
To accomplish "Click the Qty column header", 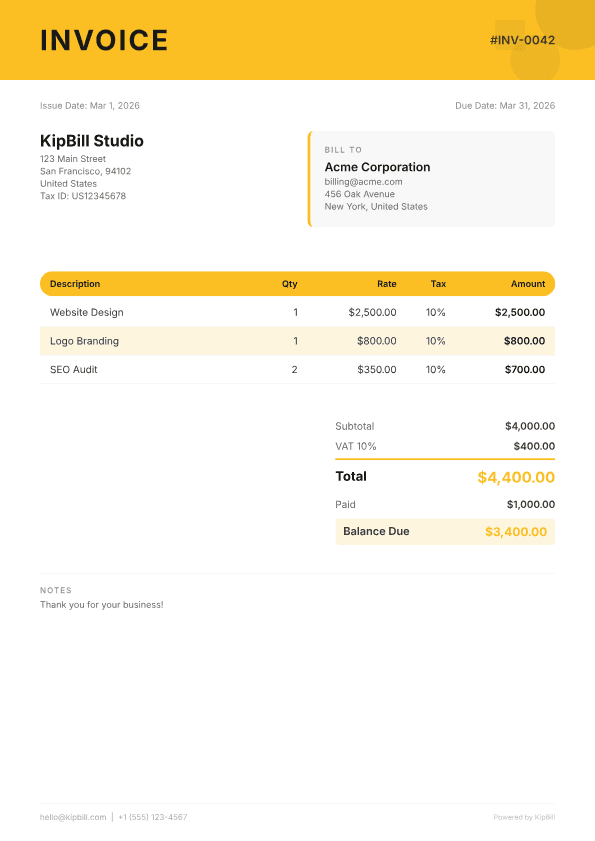I will click(x=290, y=284).
